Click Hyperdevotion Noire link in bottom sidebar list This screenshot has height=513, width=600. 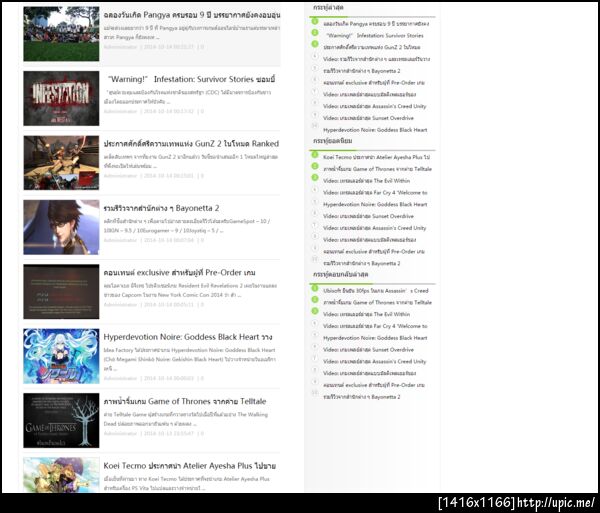click(375, 338)
